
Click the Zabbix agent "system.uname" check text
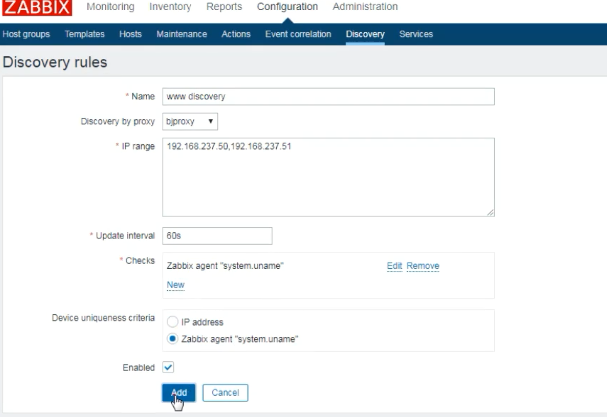click(x=225, y=266)
